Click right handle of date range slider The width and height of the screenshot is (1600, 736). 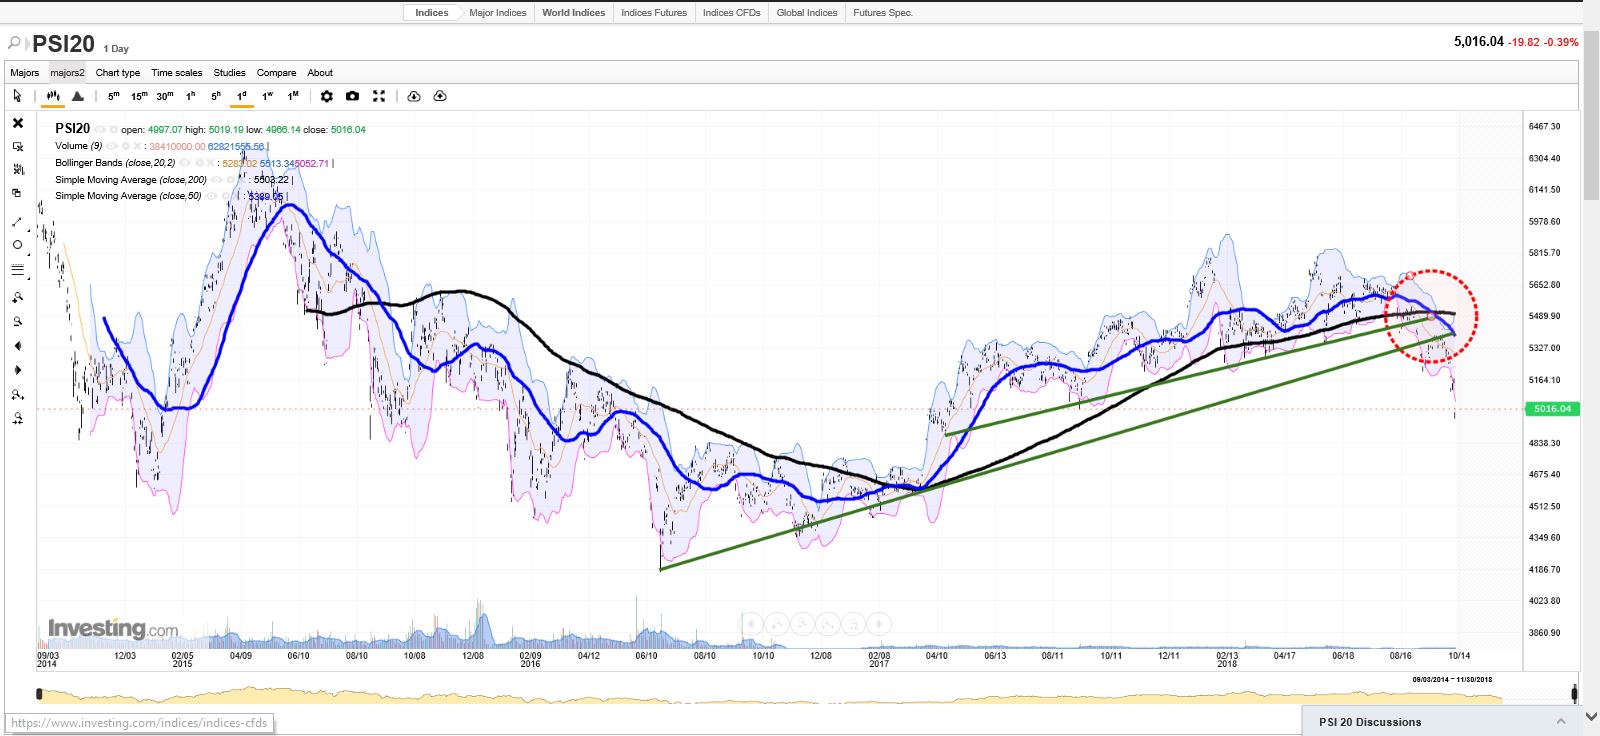(x=1574, y=693)
